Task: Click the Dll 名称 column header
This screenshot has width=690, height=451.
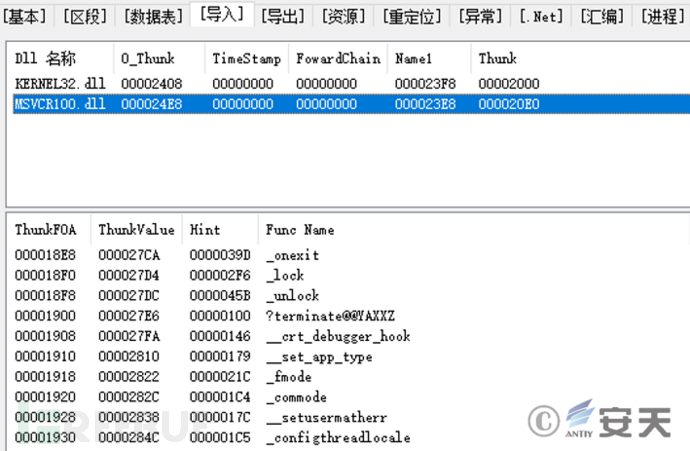Action: (45, 58)
